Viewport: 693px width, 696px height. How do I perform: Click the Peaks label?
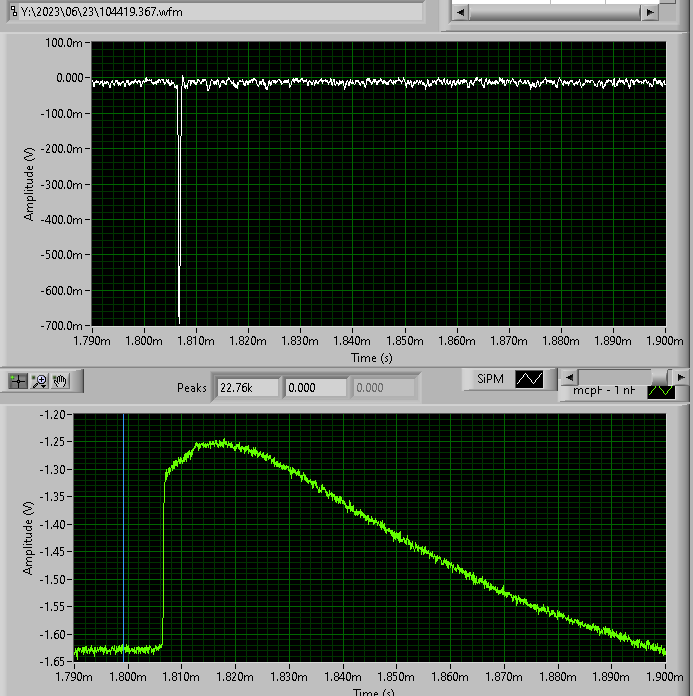(x=191, y=388)
